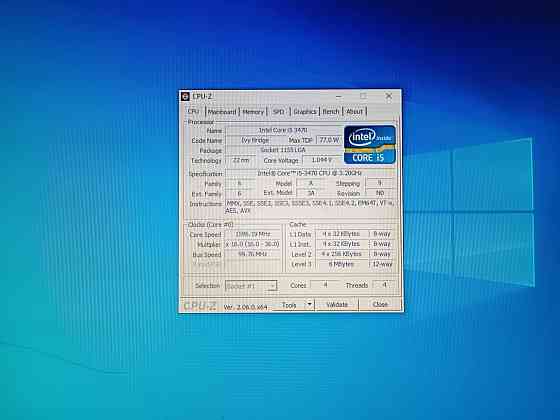Switch to the Mainboard tab

pos(222,112)
